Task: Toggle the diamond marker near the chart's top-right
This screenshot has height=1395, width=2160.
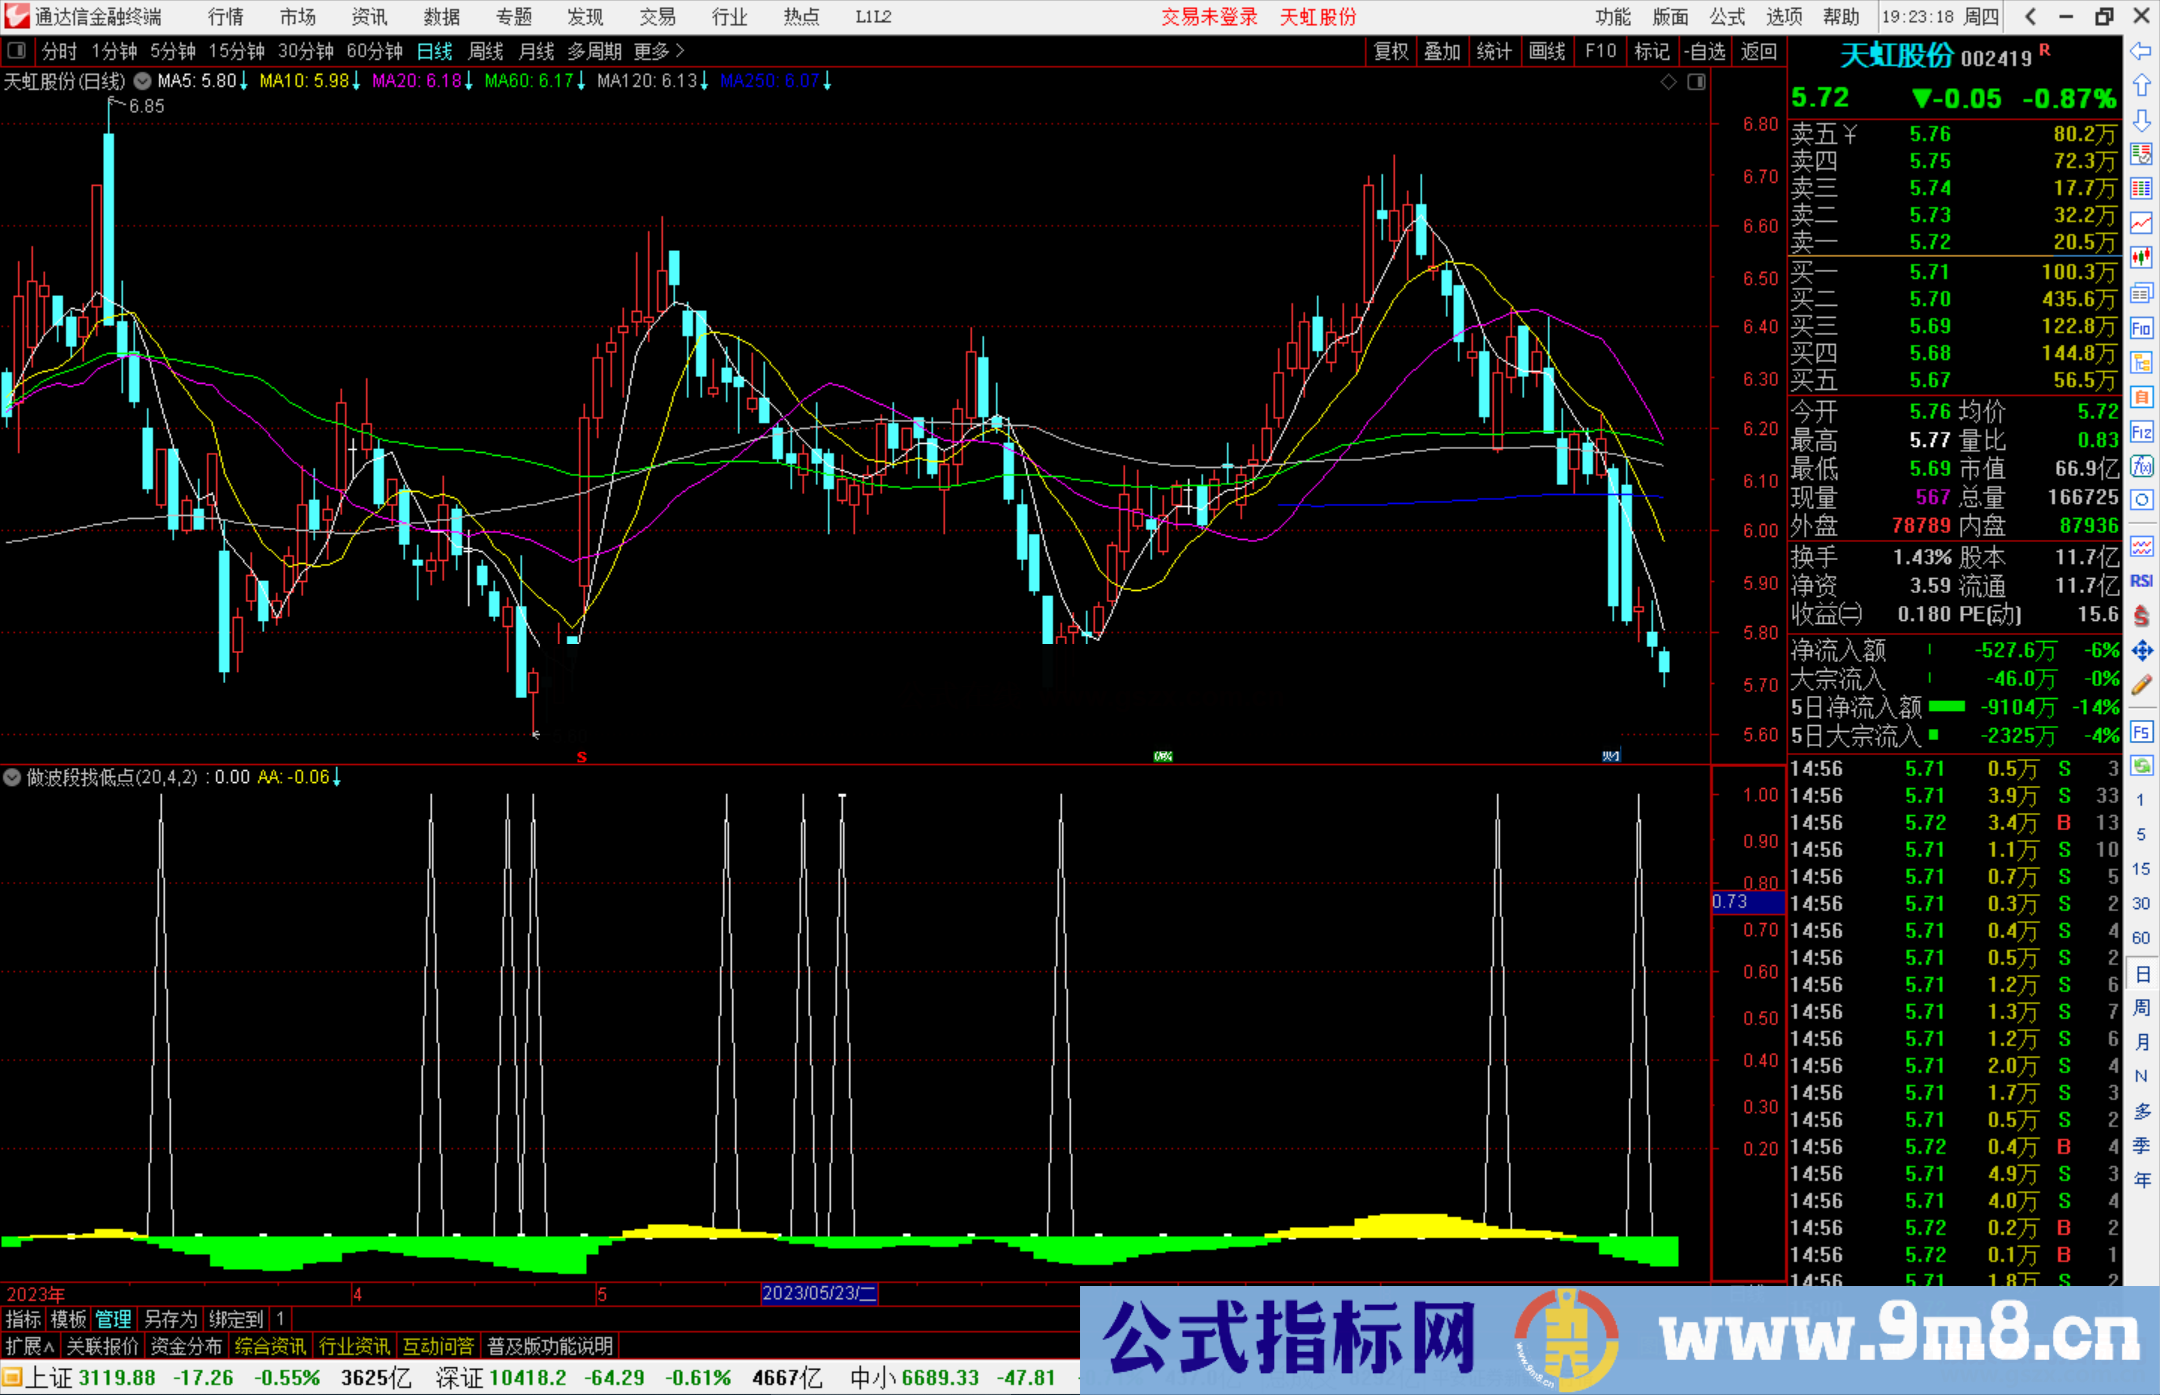Action: coord(1668,82)
